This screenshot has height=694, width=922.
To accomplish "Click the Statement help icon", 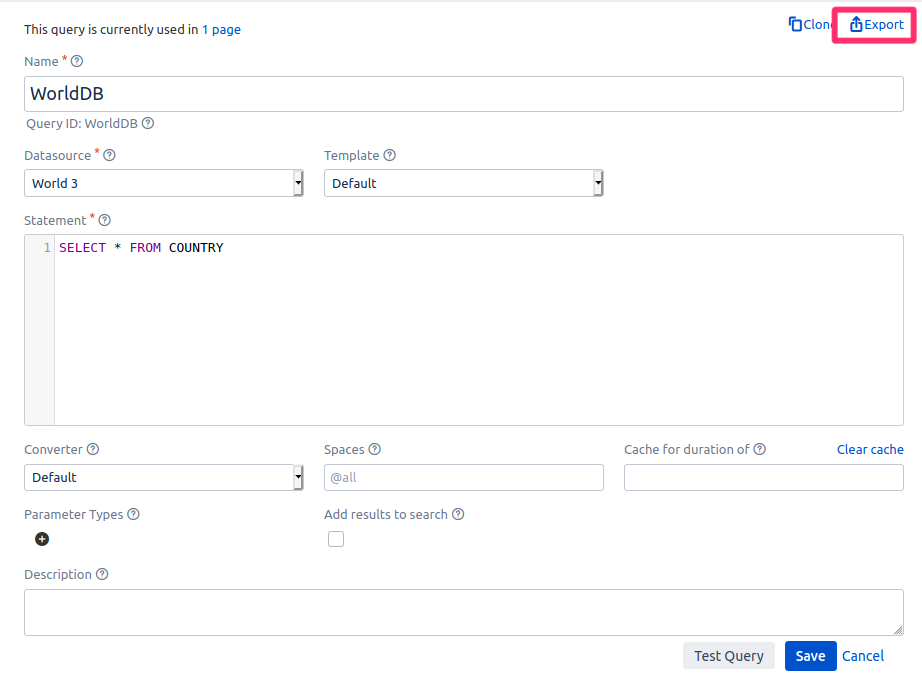I will [x=105, y=221].
